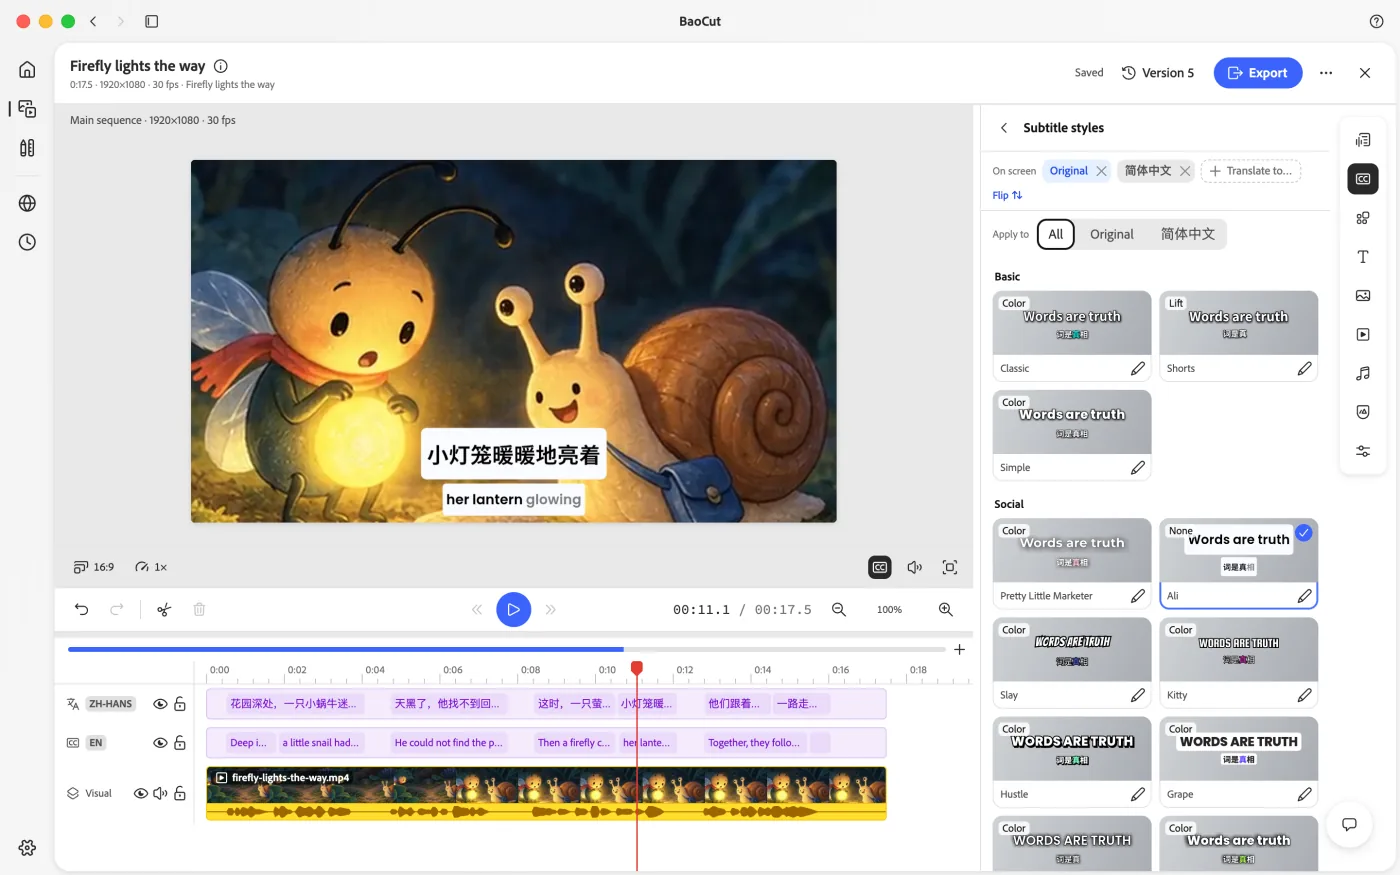The width and height of the screenshot is (1400, 875).
Task: Play the video preview
Action: click(514, 609)
